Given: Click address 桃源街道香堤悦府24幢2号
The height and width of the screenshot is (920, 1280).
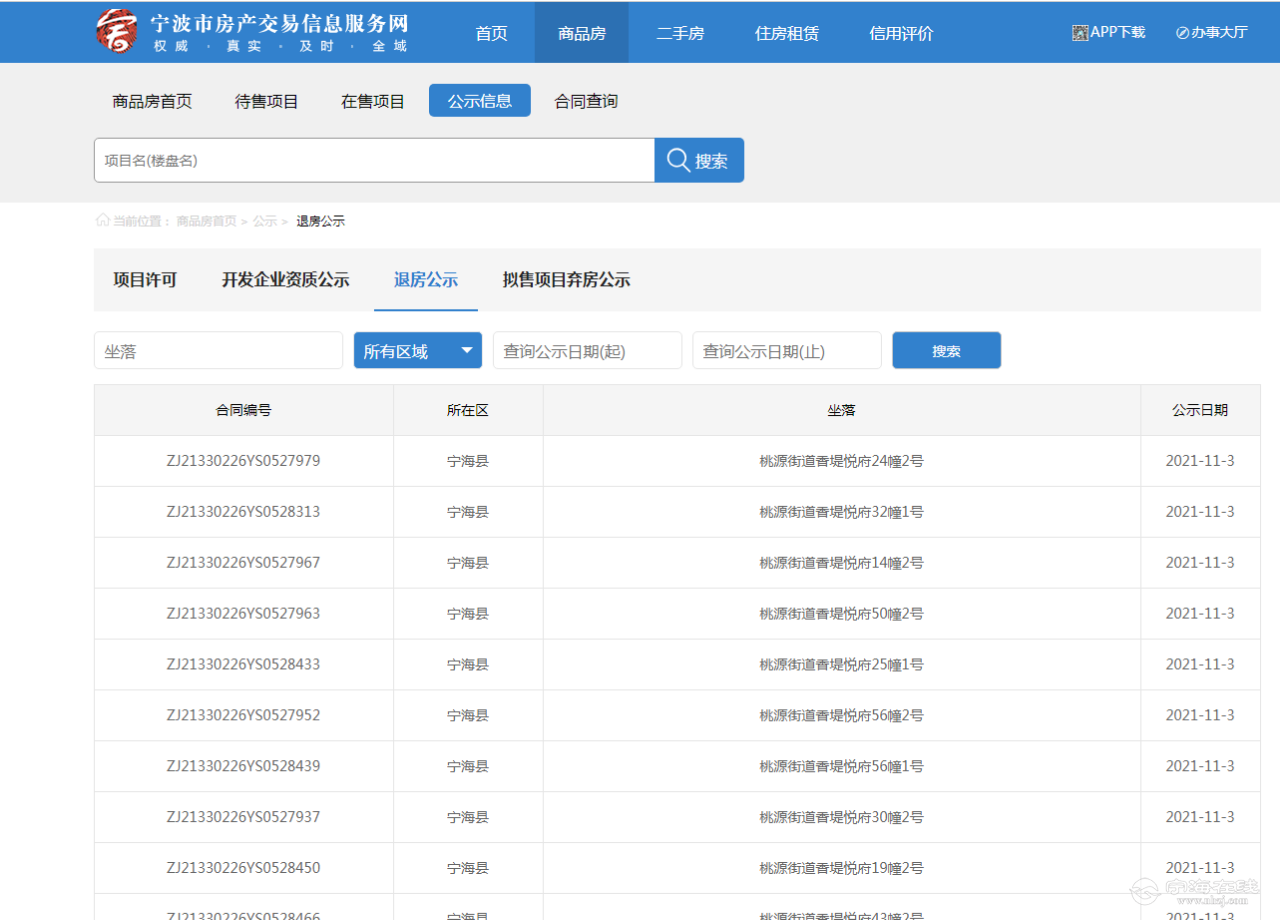Looking at the screenshot, I should [841, 461].
